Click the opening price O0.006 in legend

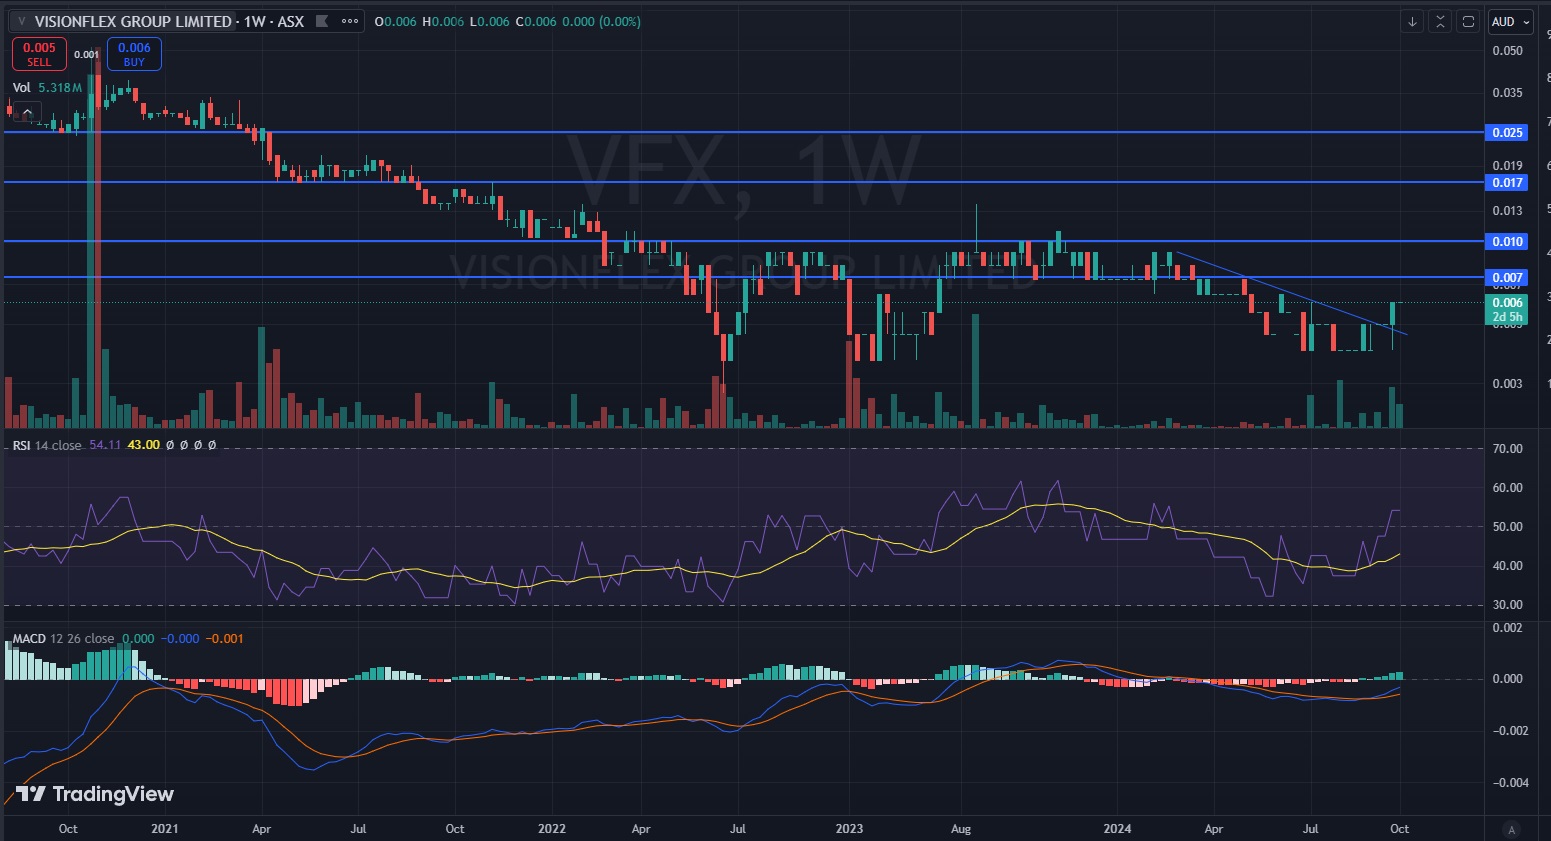pos(395,21)
